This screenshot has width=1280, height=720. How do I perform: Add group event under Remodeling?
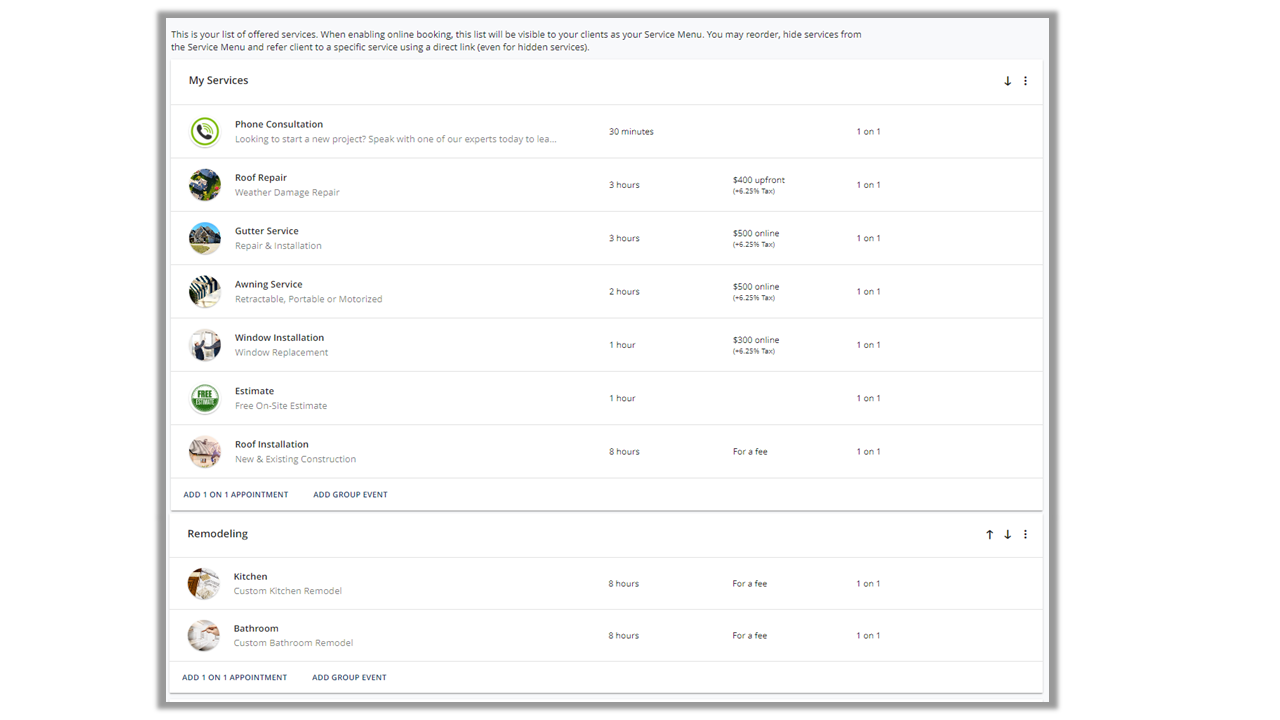click(349, 678)
